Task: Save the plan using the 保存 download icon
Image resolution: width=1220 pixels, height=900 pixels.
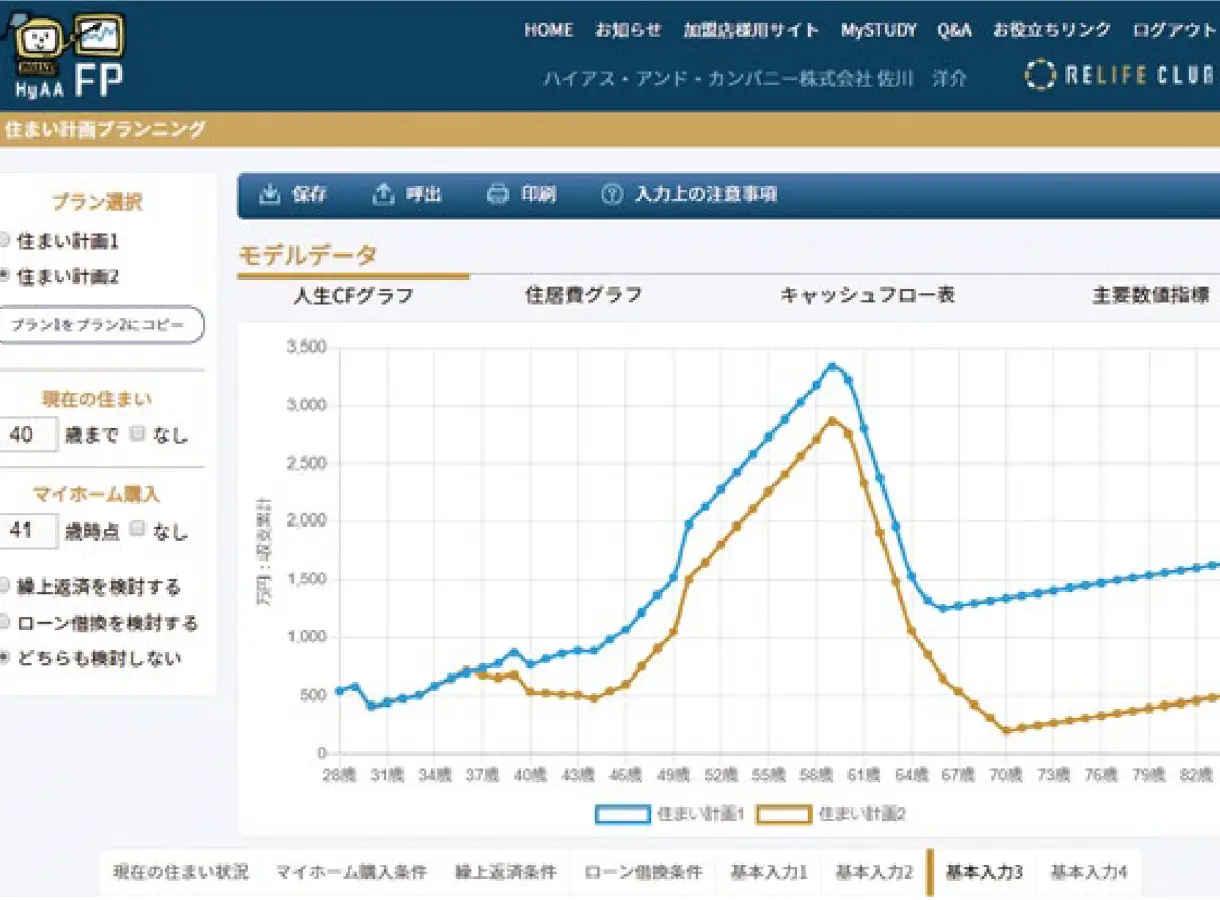Action: pyautogui.click(x=270, y=195)
